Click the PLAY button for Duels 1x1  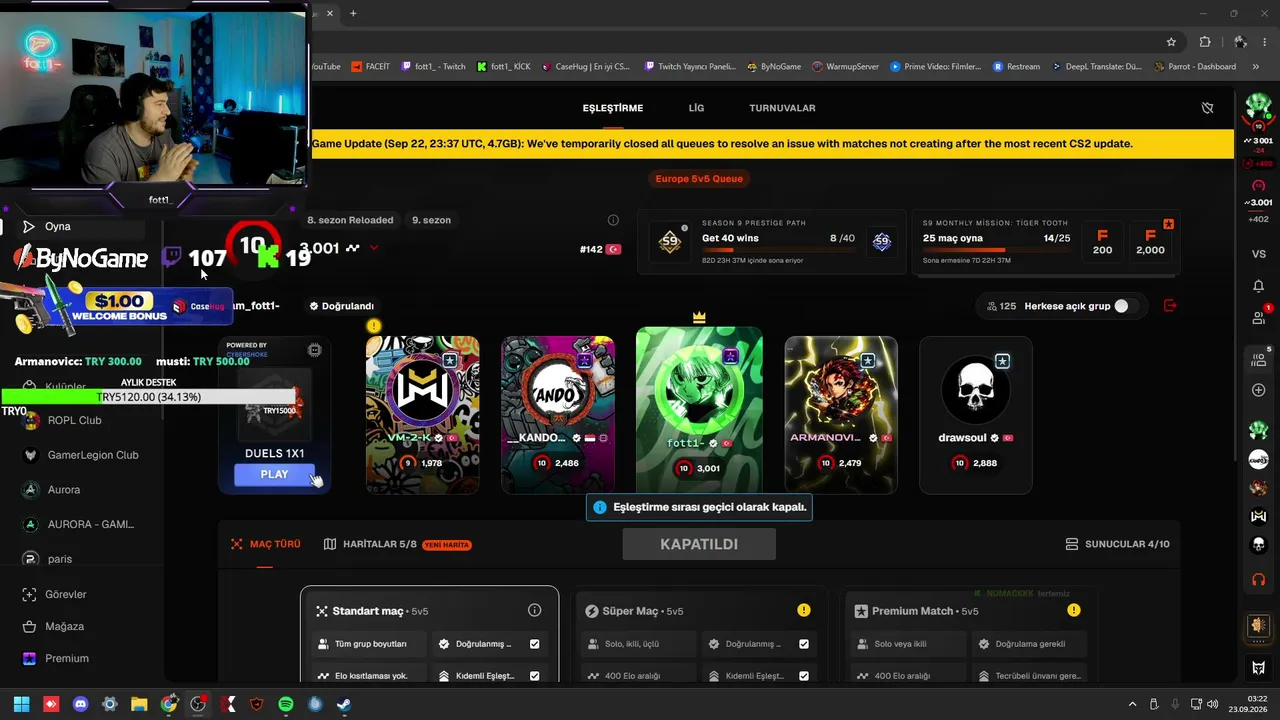pyautogui.click(x=274, y=475)
